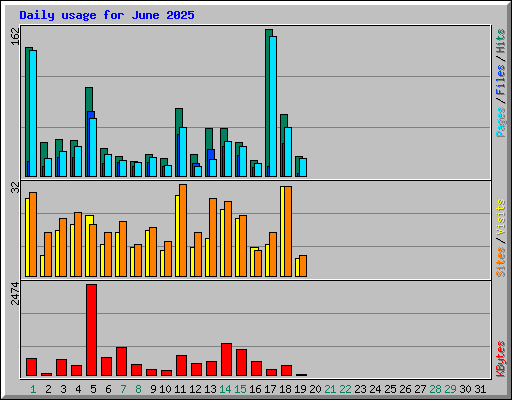Select the red KBytes legend label
Viewport: 512px width, 400px height.
point(501,359)
